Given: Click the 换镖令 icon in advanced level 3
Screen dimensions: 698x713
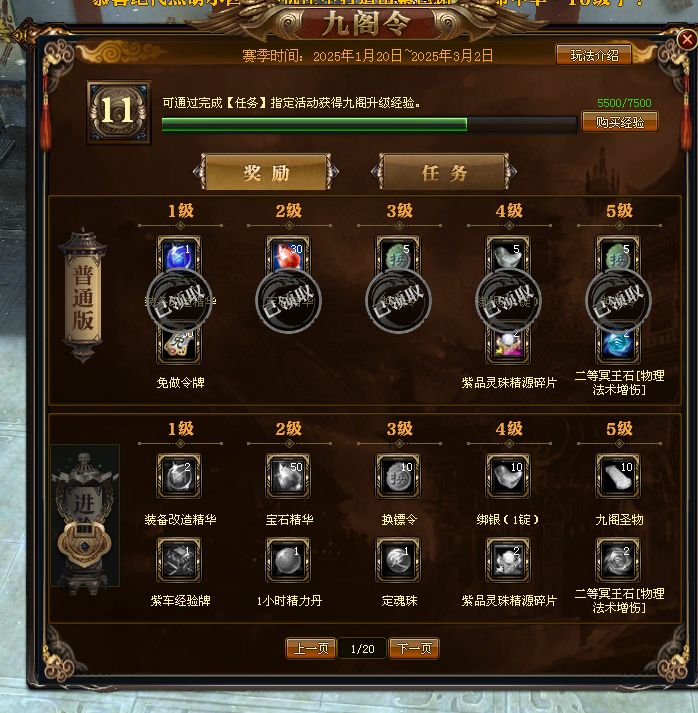Looking at the screenshot, I should tap(398, 476).
